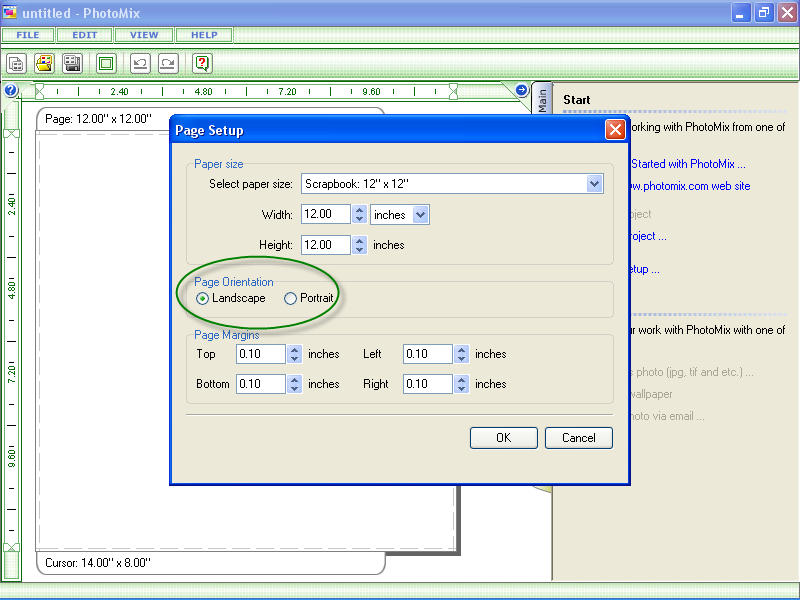Open the FILE menu
800x600 pixels.
click(28, 35)
